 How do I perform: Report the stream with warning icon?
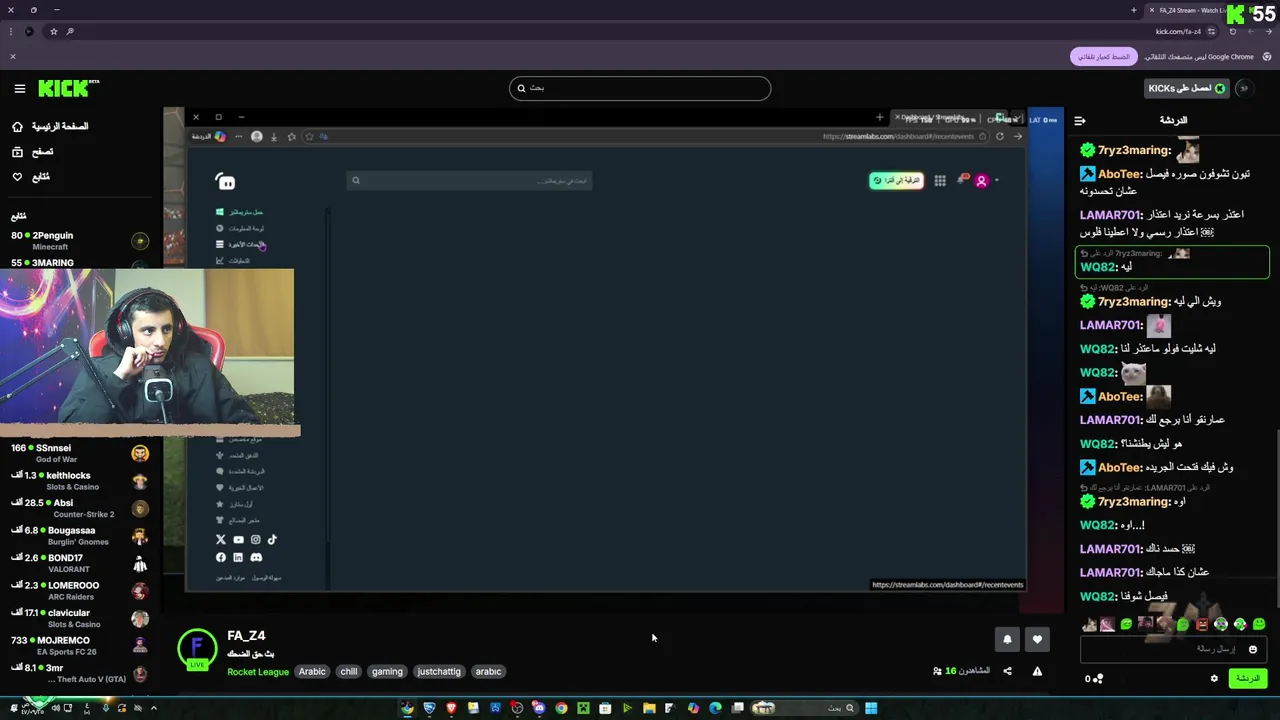tap(1037, 671)
